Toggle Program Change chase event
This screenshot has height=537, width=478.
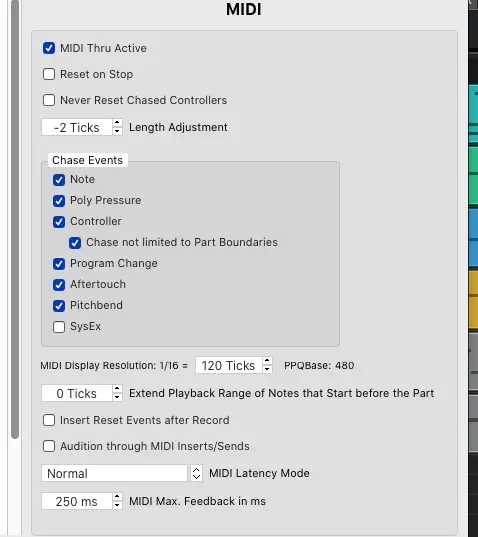coord(59,264)
